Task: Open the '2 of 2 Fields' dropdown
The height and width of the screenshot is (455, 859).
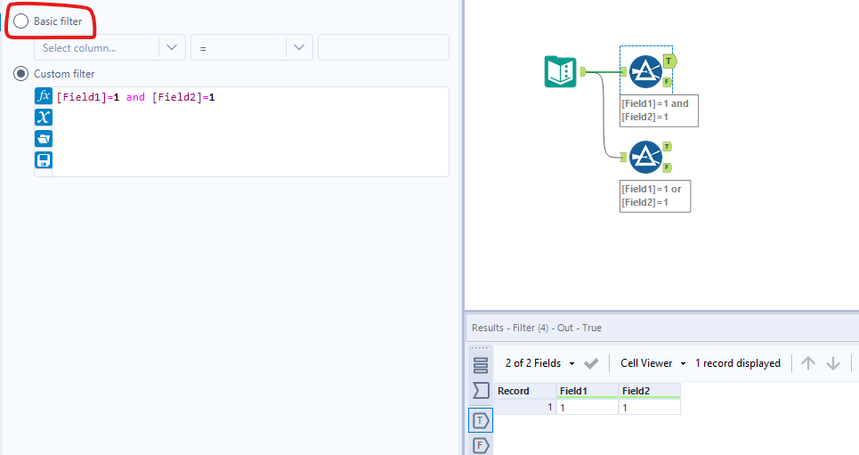Action: click(x=540, y=363)
